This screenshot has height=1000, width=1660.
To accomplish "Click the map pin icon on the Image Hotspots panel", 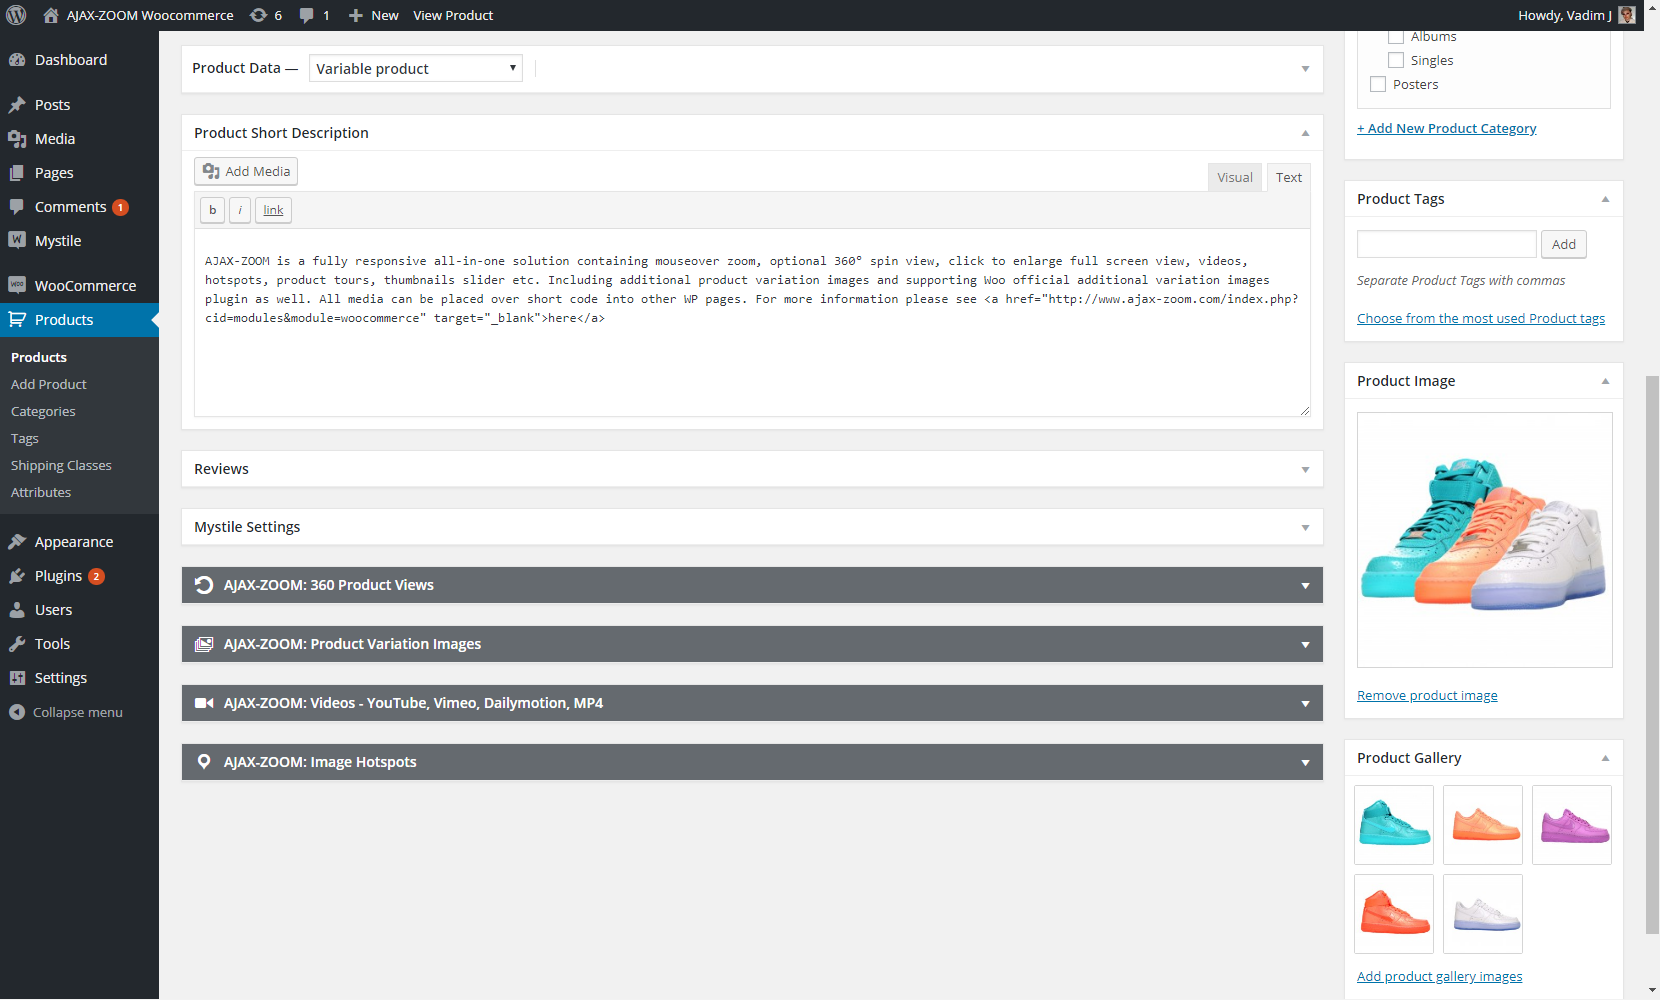I will coord(204,762).
